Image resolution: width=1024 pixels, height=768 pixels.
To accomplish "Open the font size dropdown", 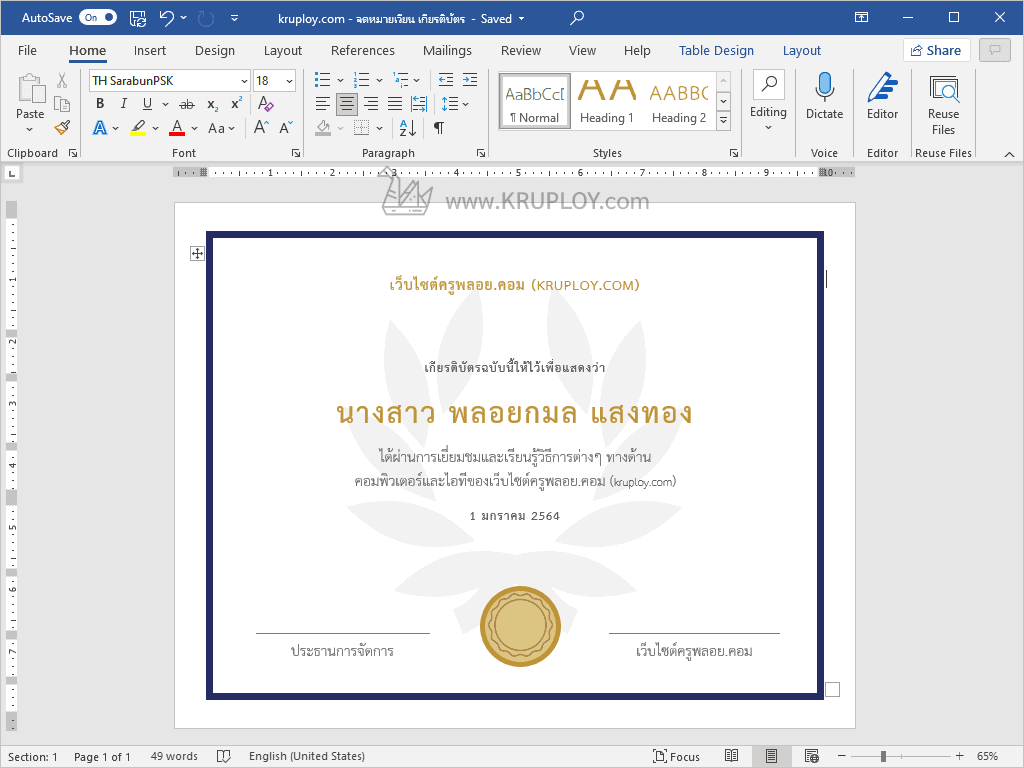I will [289, 81].
